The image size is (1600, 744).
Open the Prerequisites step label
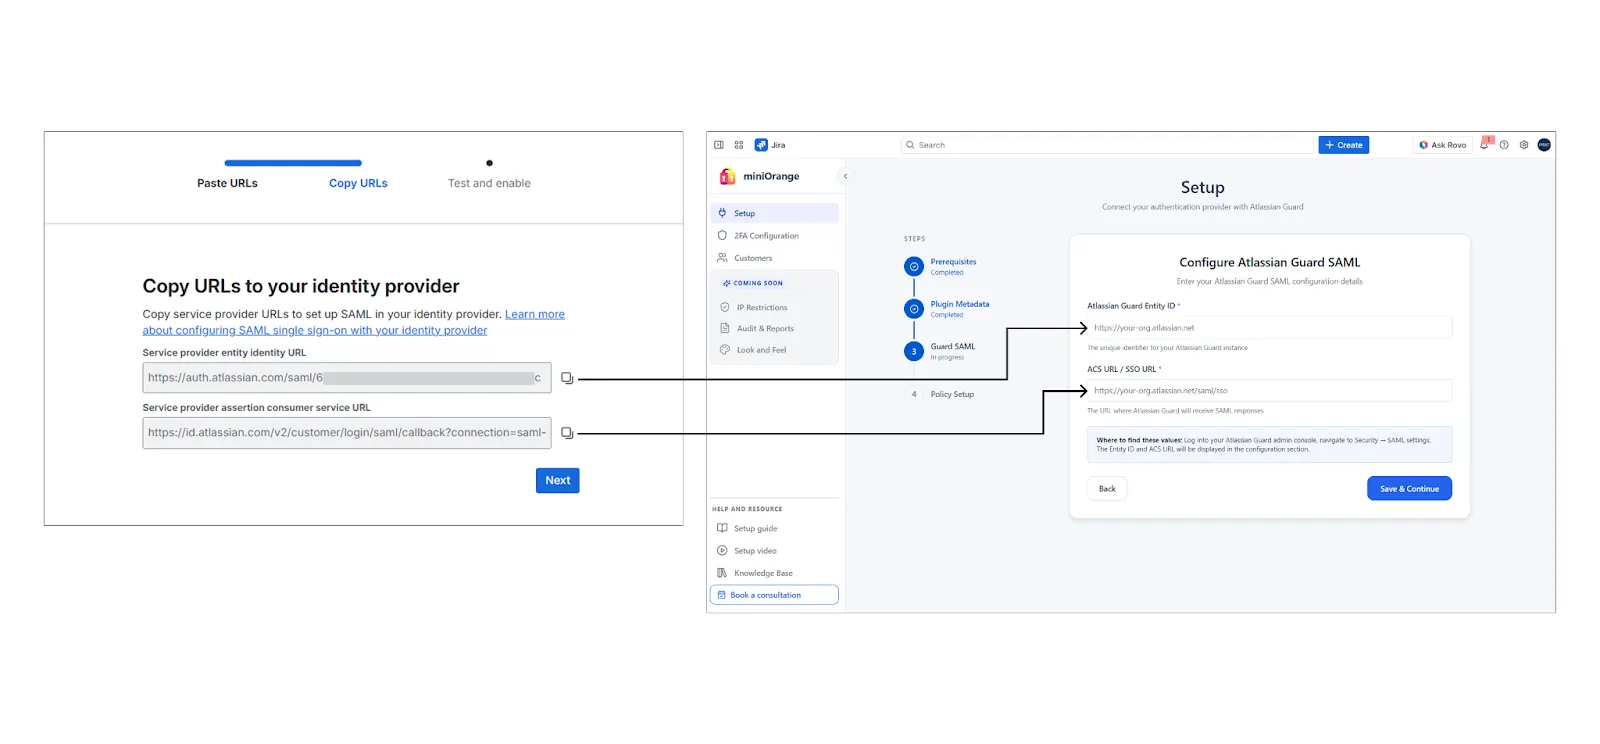point(953,262)
